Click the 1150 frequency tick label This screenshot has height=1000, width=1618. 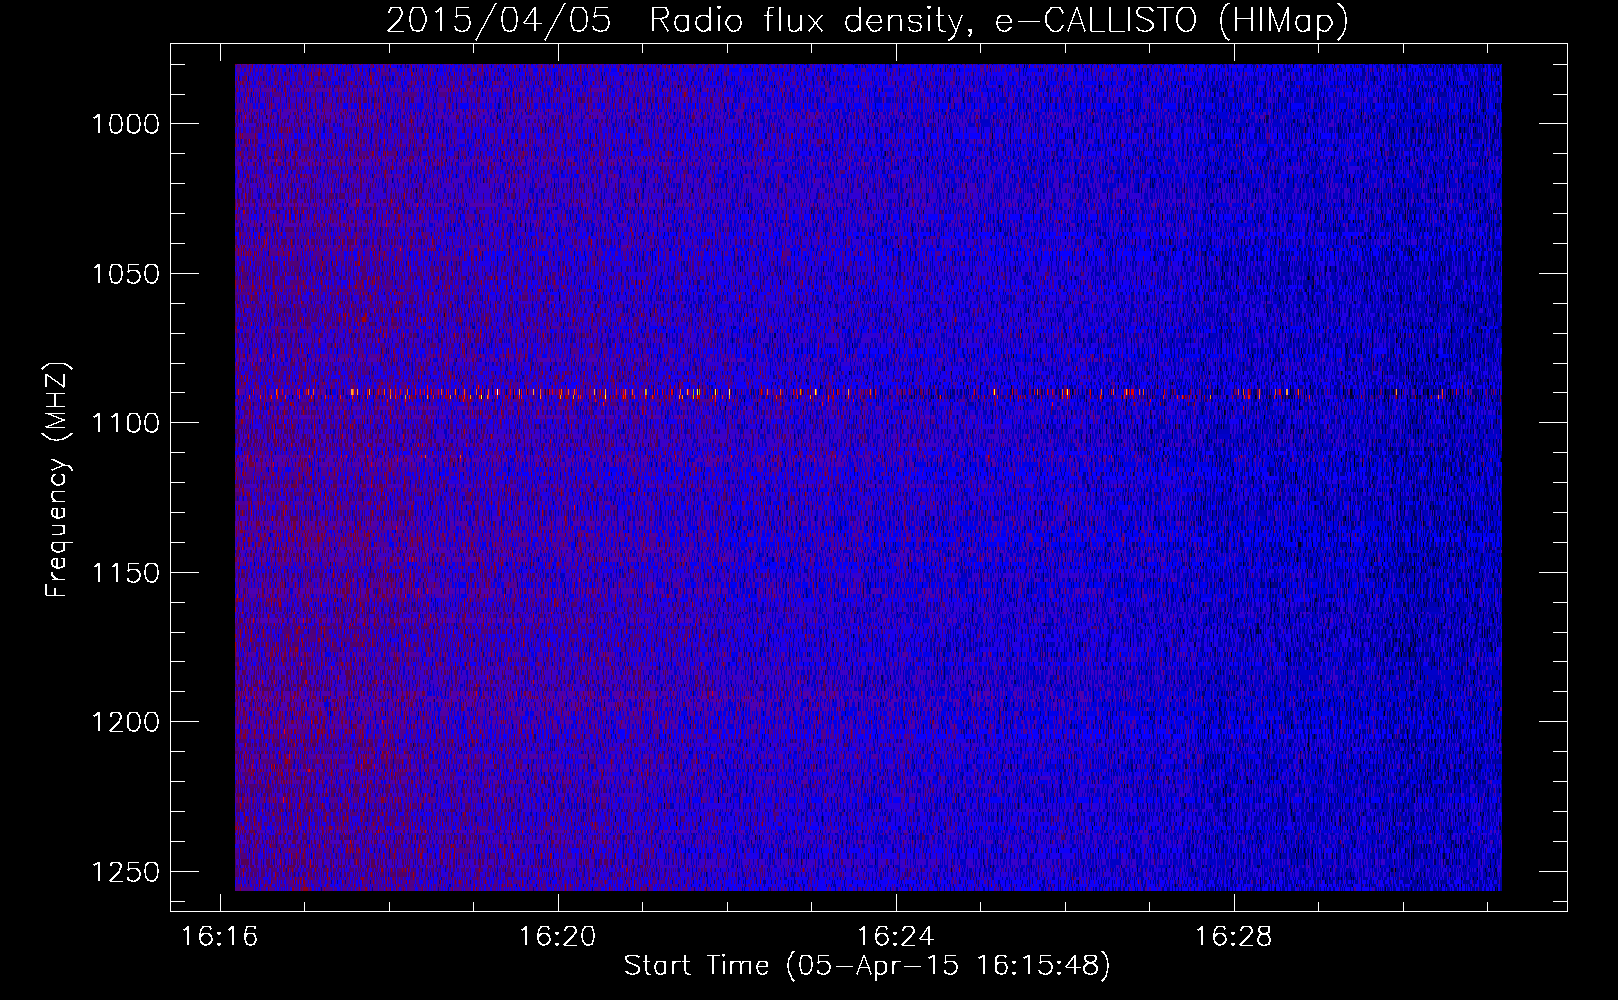coord(125,573)
